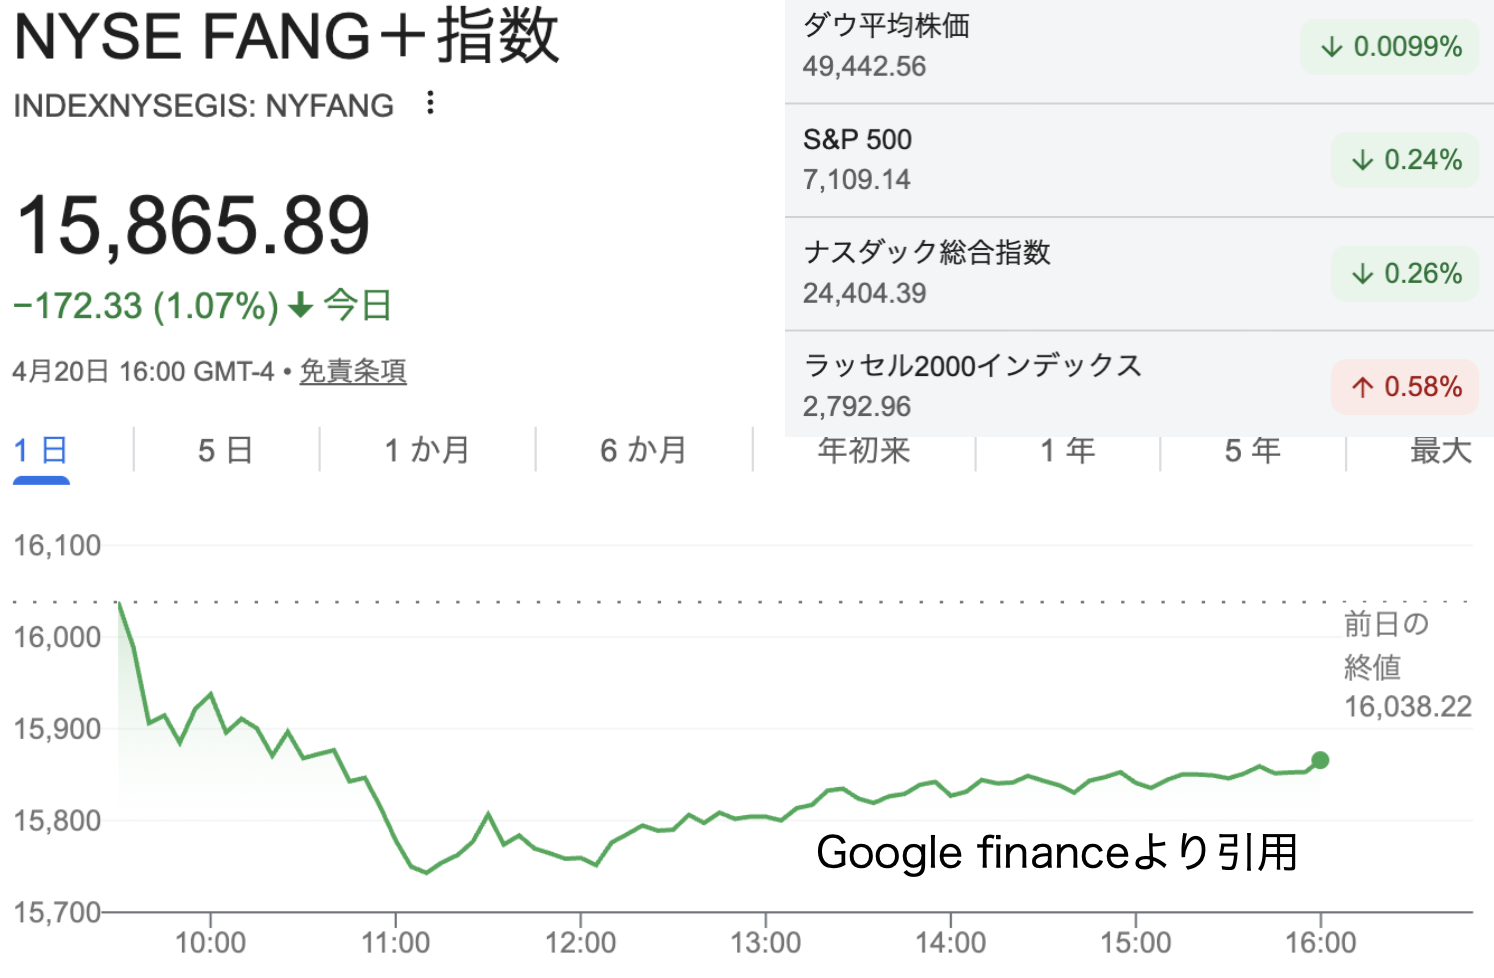Select the 年初来 range tab
The height and width of the screenshot is (978, 1494).
point(864,451)
